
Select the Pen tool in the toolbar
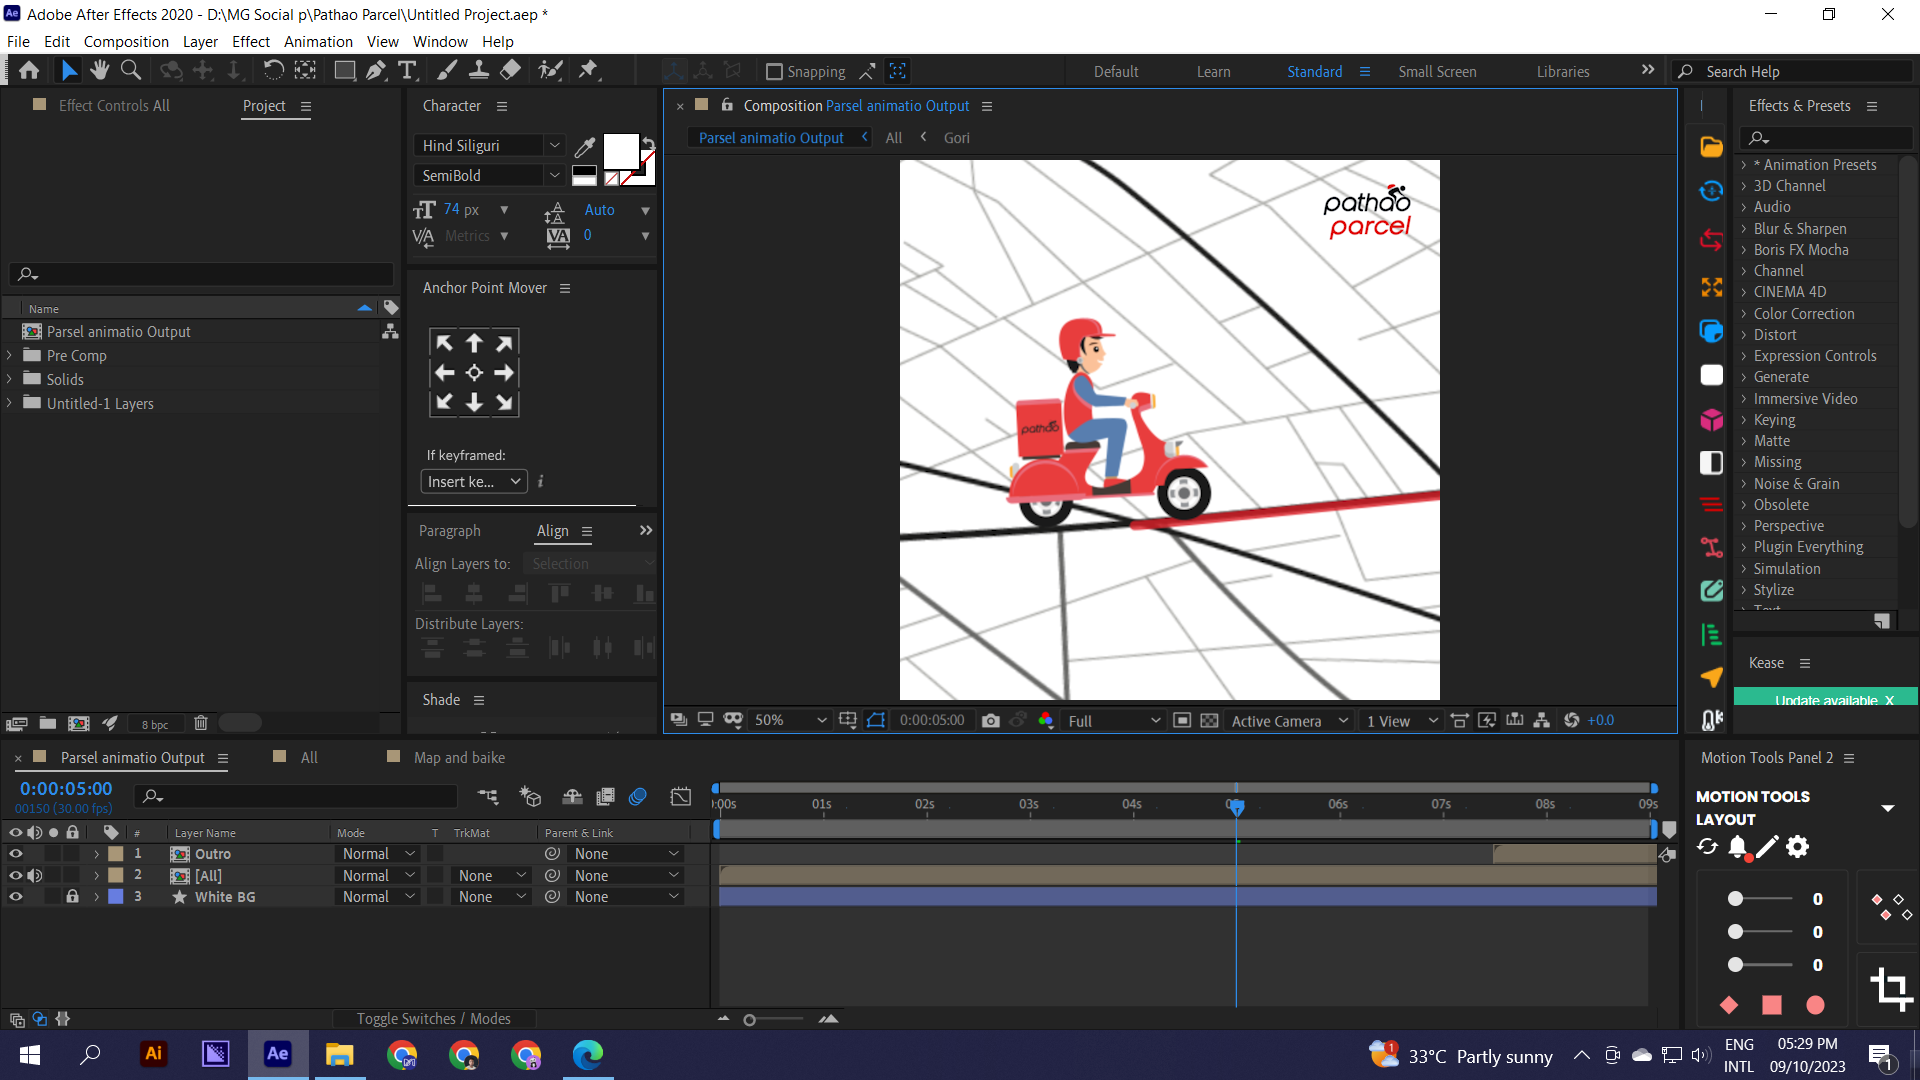[377, 70]
